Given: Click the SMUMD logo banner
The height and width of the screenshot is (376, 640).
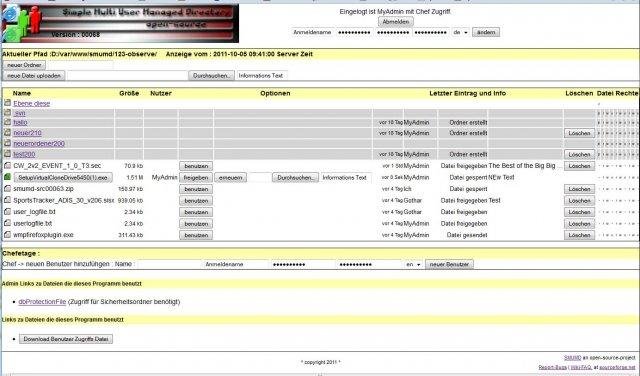Looking at the screenshot, I should coord(120,23).
